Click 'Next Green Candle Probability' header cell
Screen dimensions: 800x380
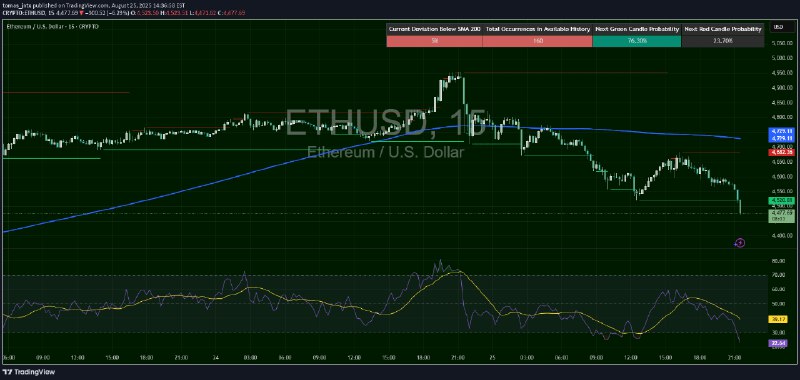(x=637, y=29)
